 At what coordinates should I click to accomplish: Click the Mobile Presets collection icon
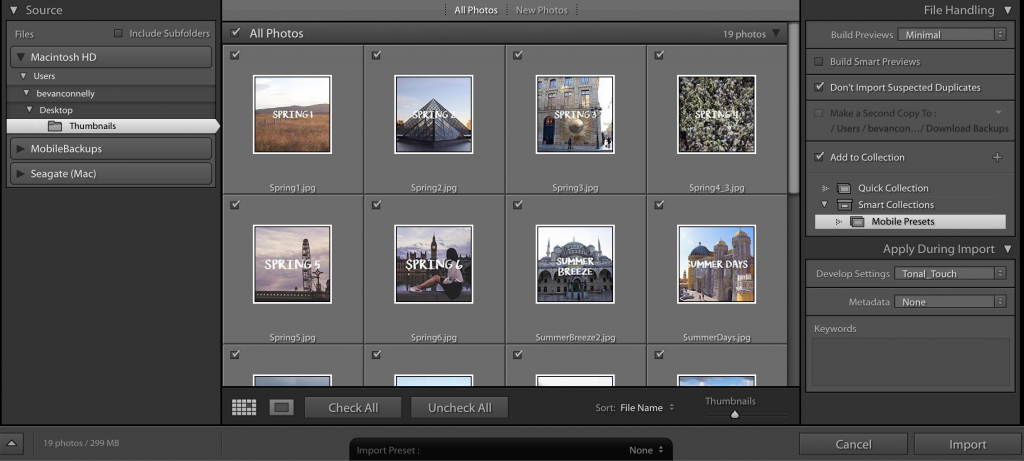tap(857, 222)
